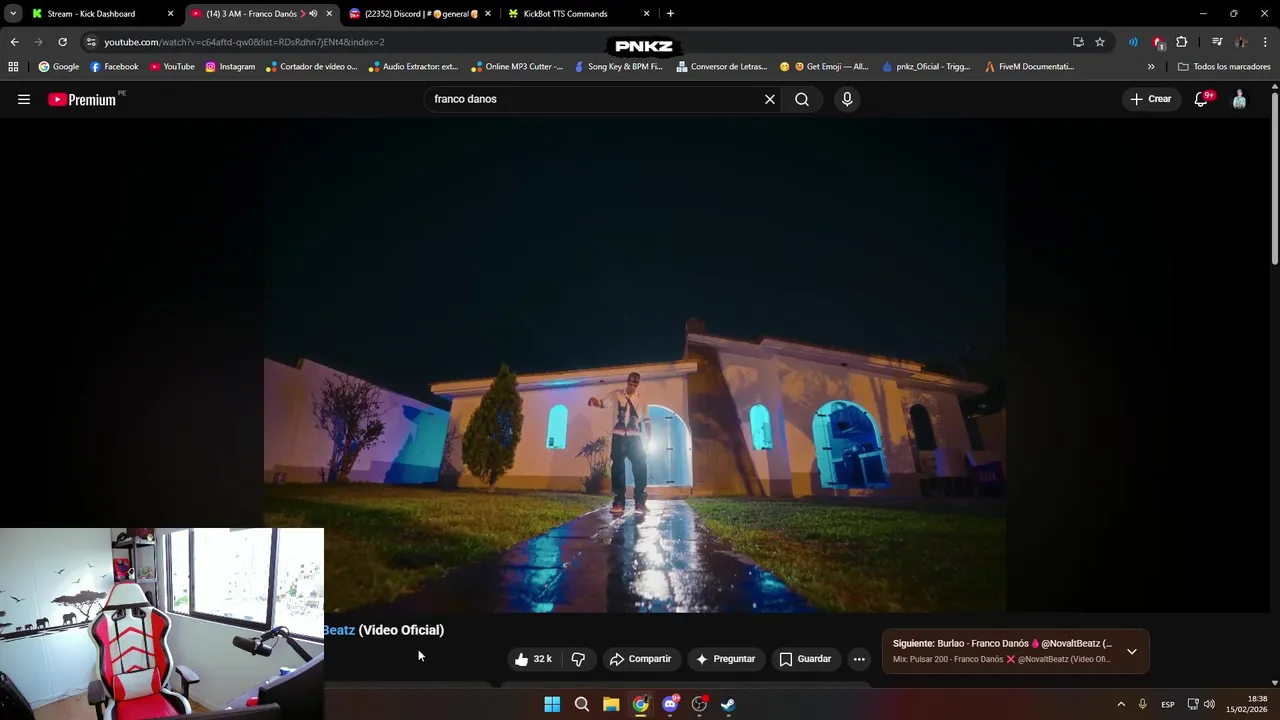
Task: Switch to the Discord general tab
Action: (420, 14)
